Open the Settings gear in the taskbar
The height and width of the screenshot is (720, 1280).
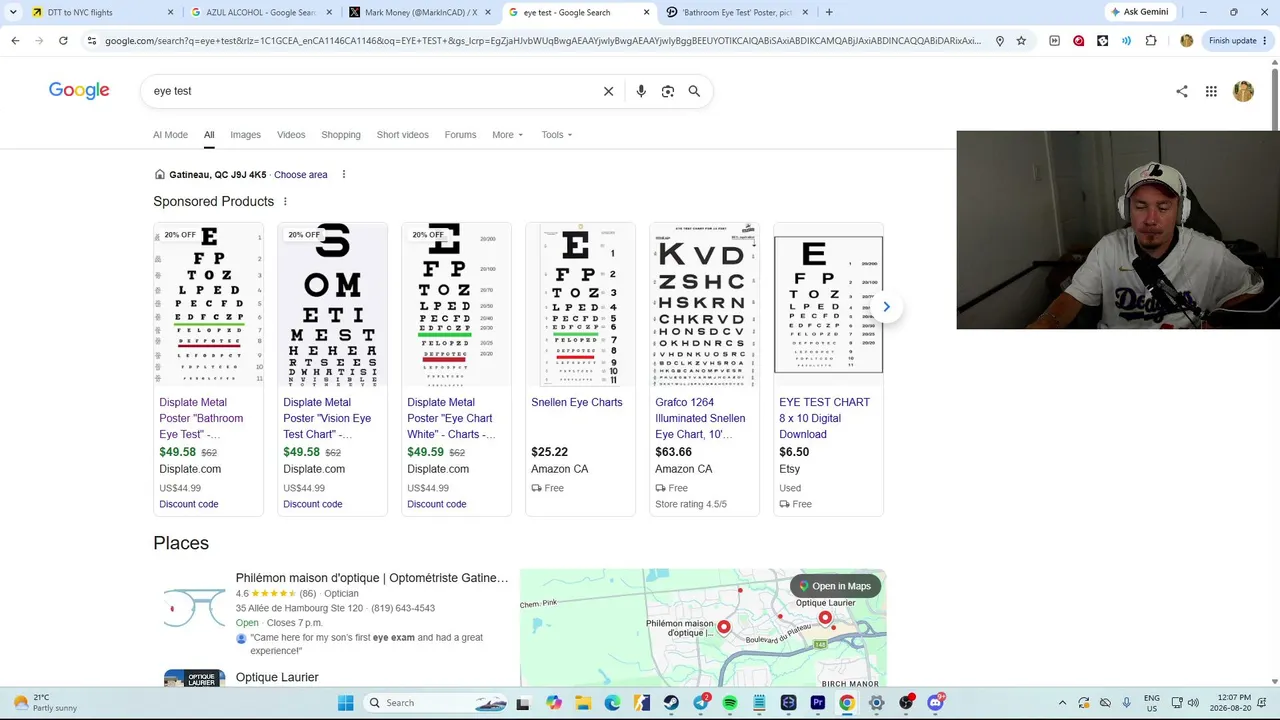coord(877,703)
